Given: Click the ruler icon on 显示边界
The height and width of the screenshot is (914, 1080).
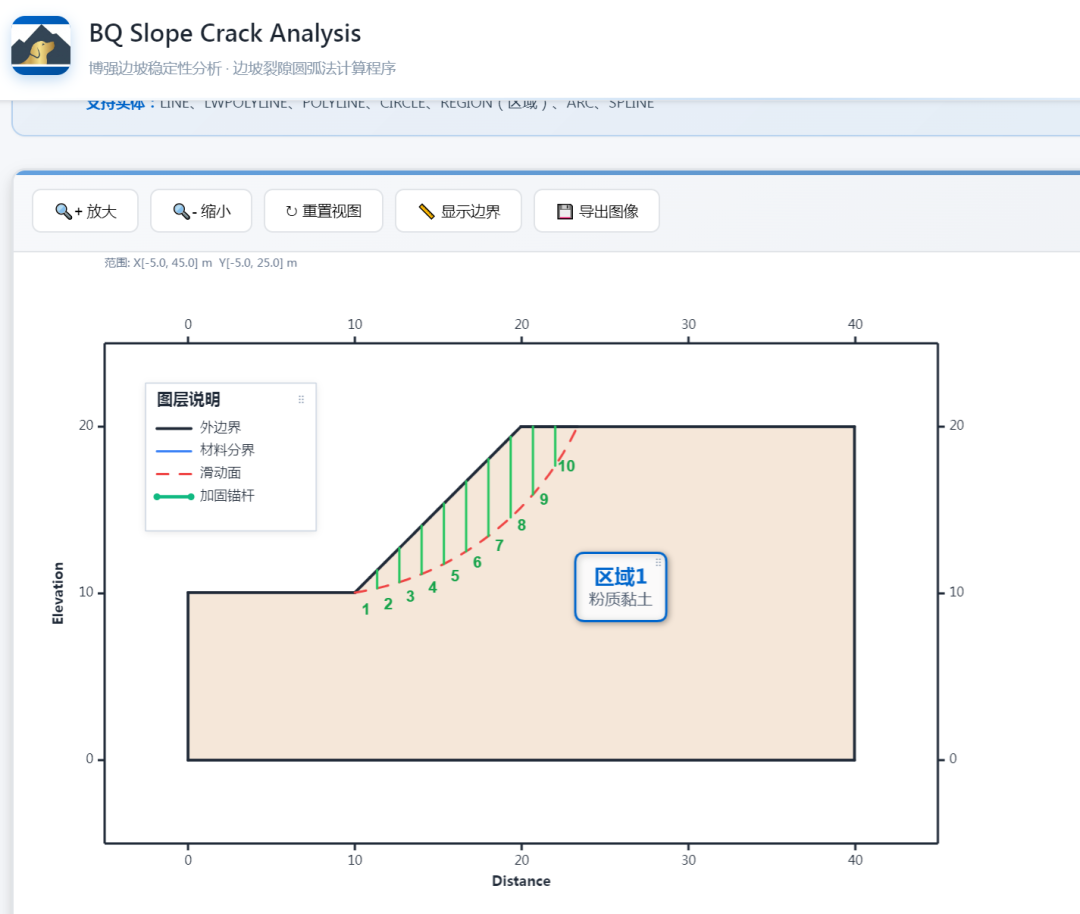Looking at the screenshot, I should [426, 211].
